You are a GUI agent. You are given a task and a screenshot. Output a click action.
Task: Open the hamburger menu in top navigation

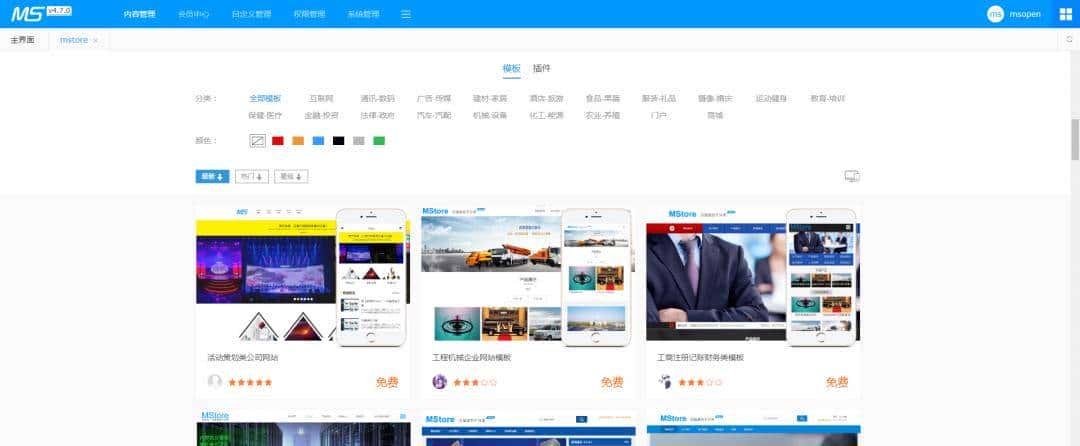point(406,14)
